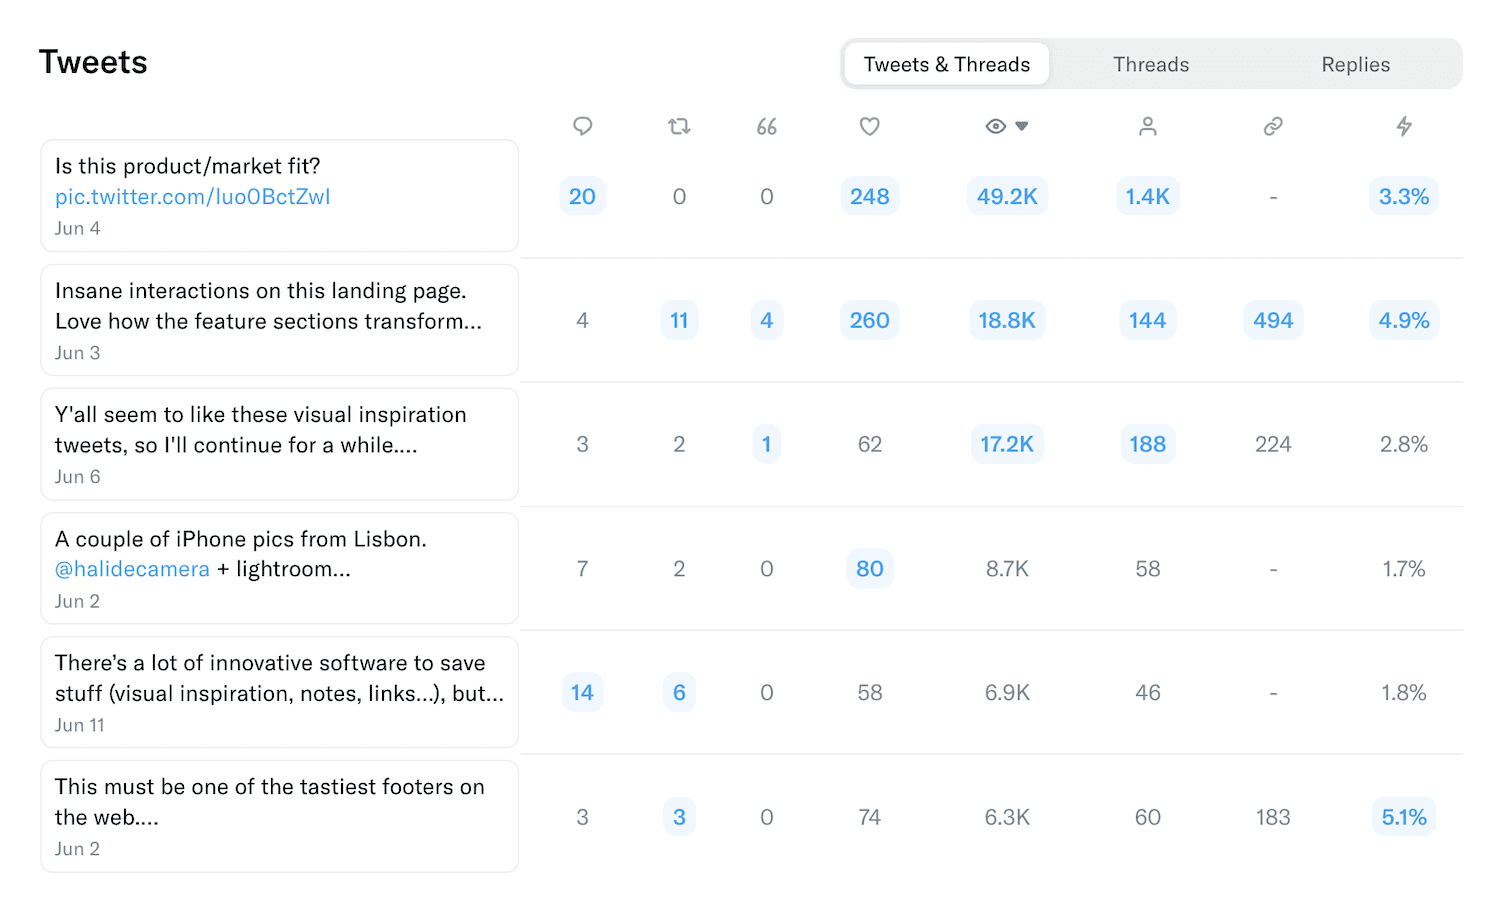Select the likes heart column icon
Viewport: 1500px width, 910px height.
pos(869,126)
